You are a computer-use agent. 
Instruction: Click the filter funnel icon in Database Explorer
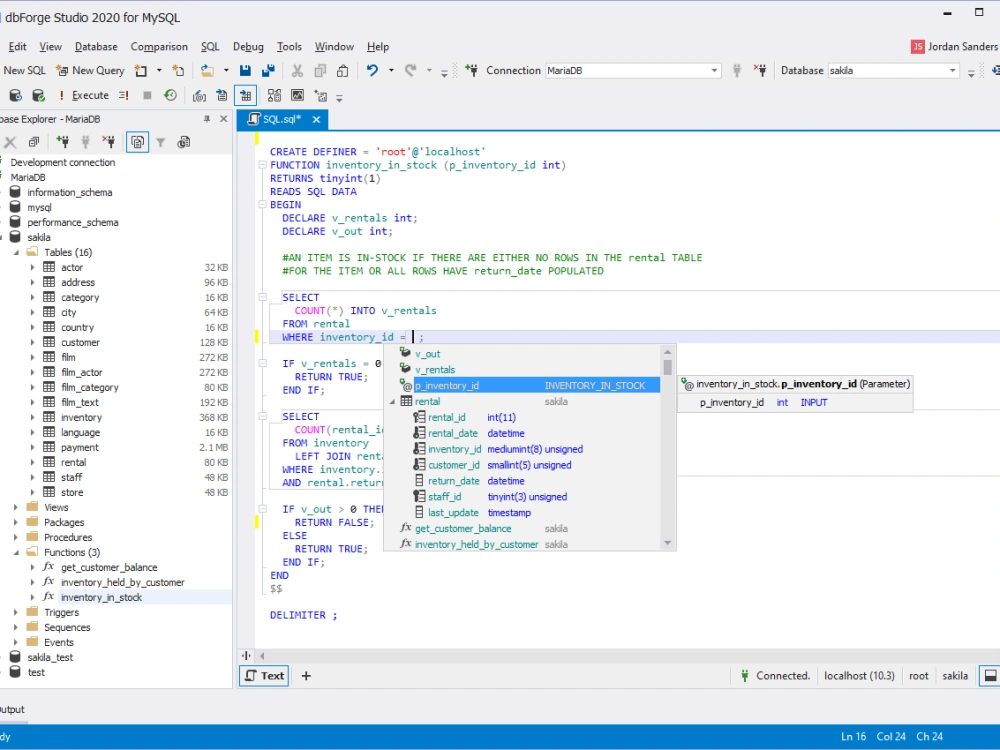point(161,142)
